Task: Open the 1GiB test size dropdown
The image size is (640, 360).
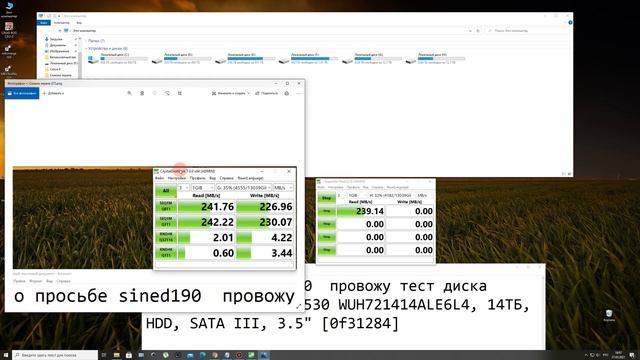Action: (203, 187)
